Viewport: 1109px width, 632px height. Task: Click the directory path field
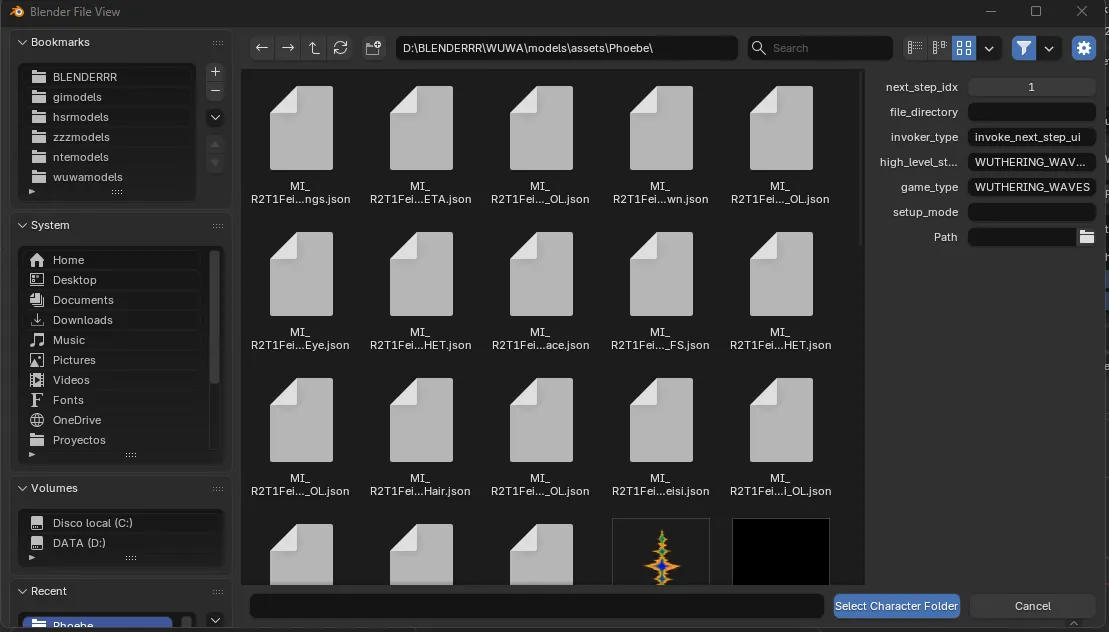[566, 48]
